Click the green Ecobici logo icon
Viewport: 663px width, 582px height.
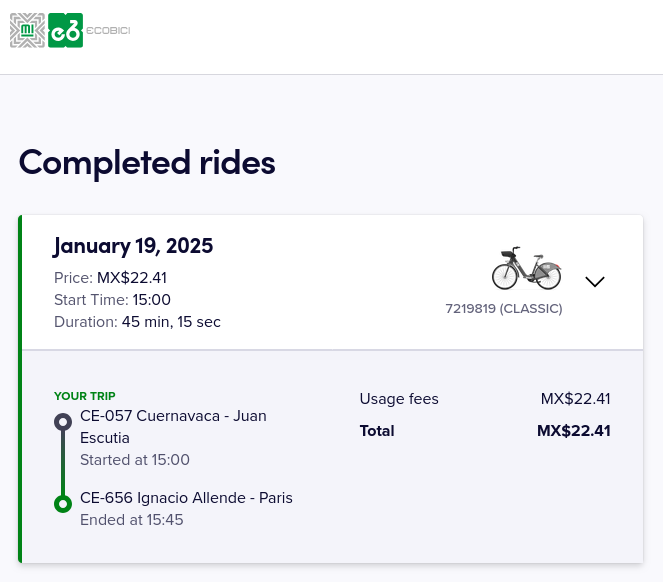pyautogui.click(x=65, y=31)
